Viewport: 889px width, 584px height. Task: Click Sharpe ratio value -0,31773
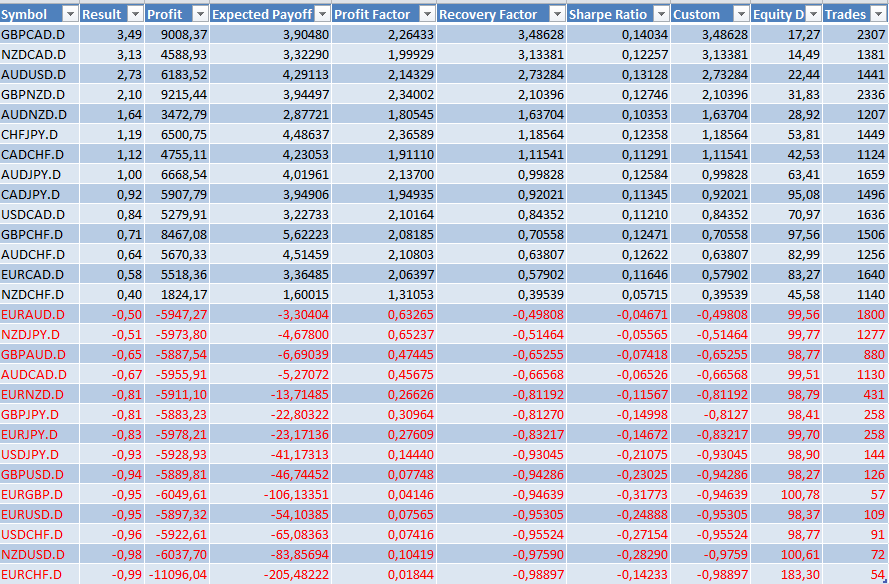pyautogui.click(x=642, y=494)
